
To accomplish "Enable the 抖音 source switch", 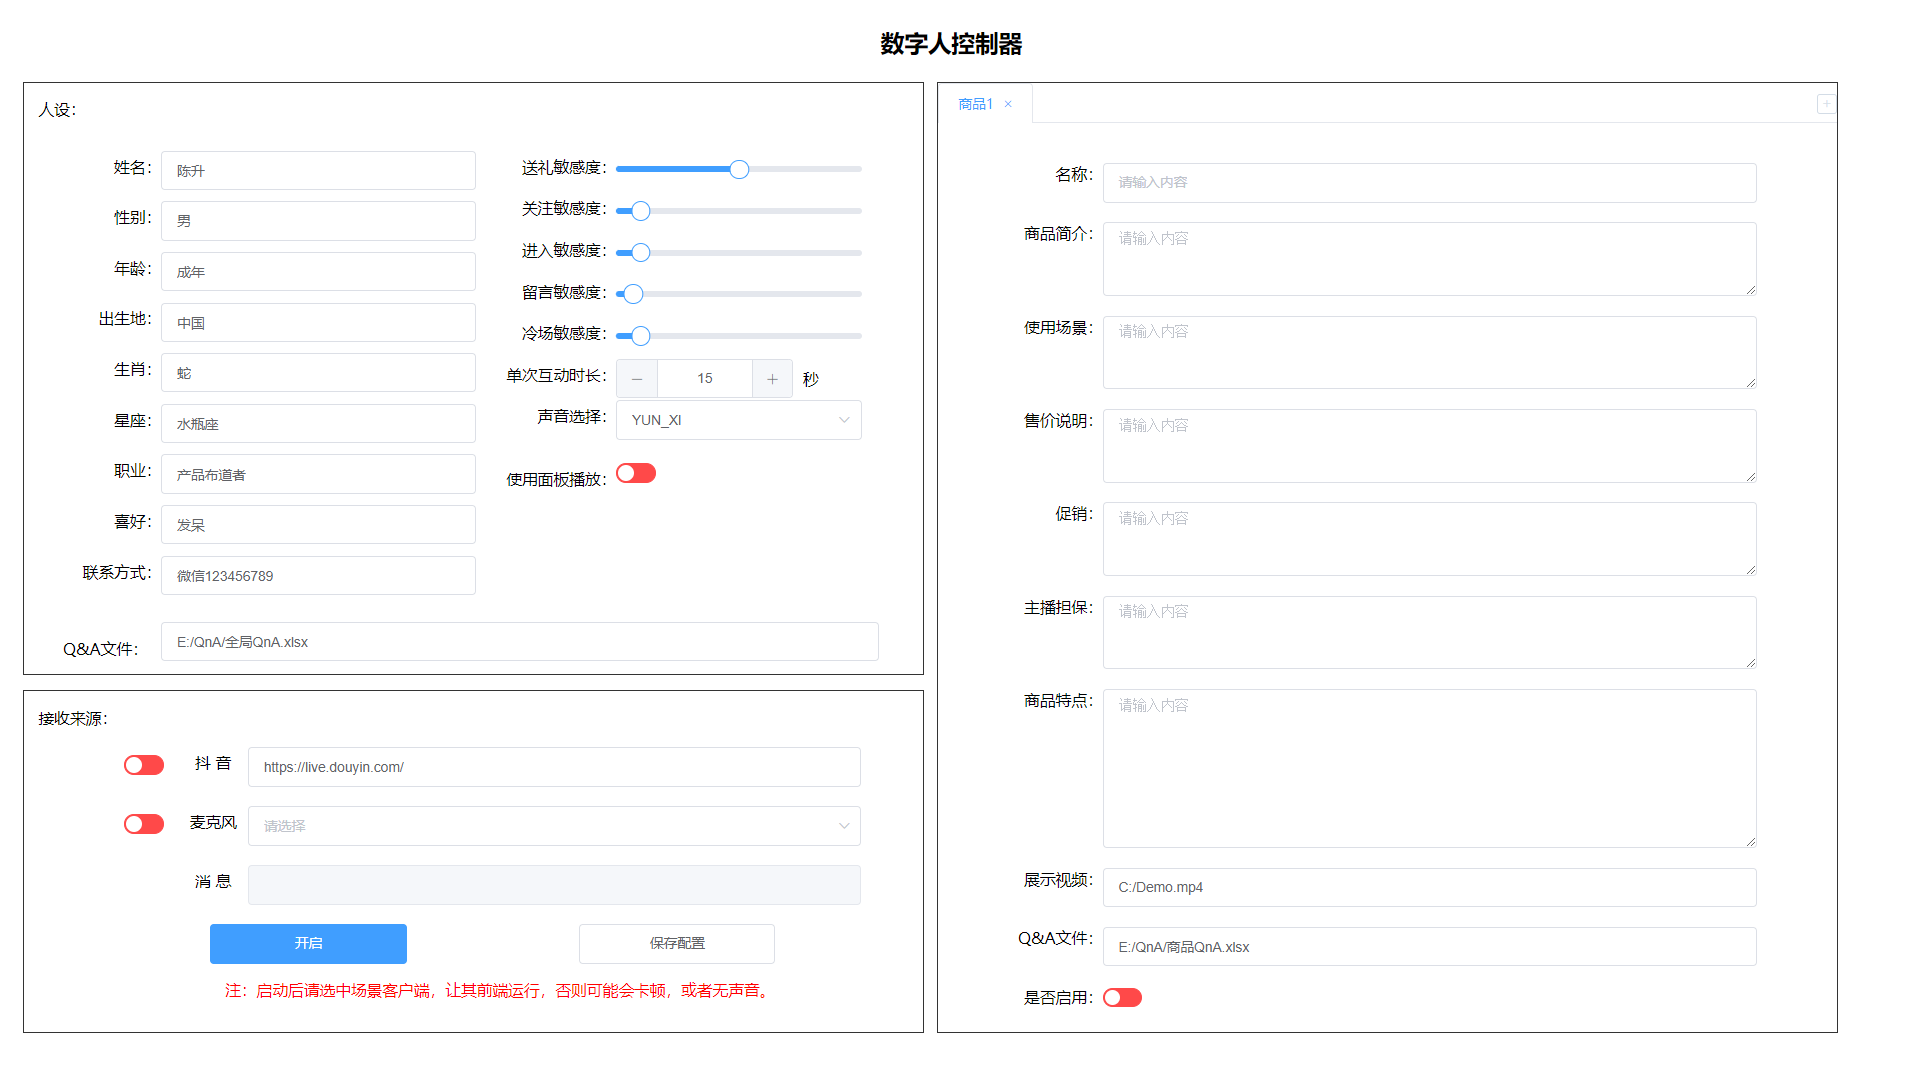I will tap(144, 765).
